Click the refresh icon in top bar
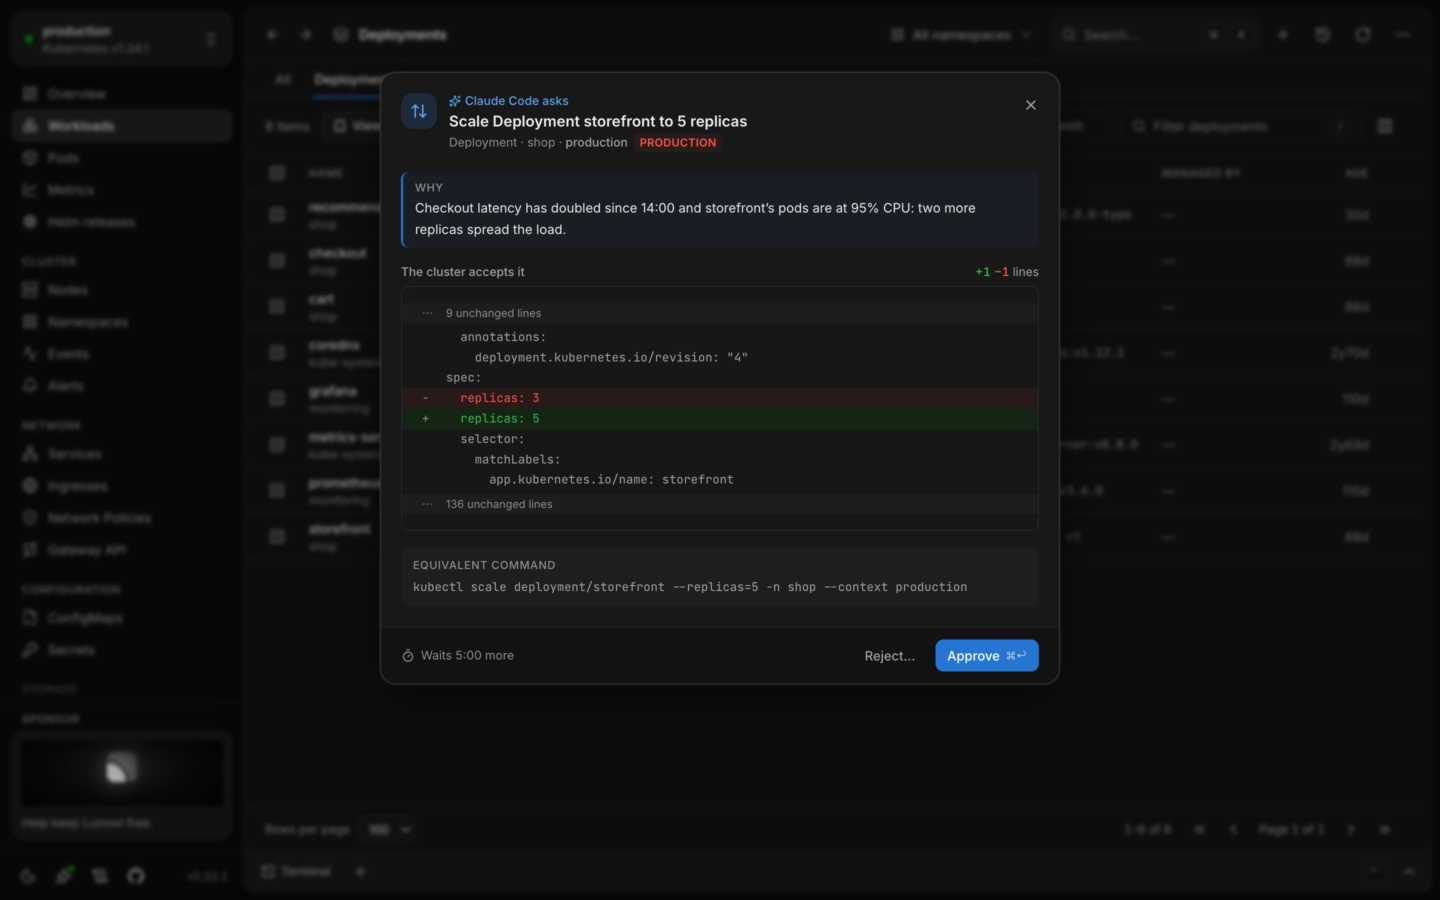The height and width of the screenshot is (900, 1440). point(1363,35)
